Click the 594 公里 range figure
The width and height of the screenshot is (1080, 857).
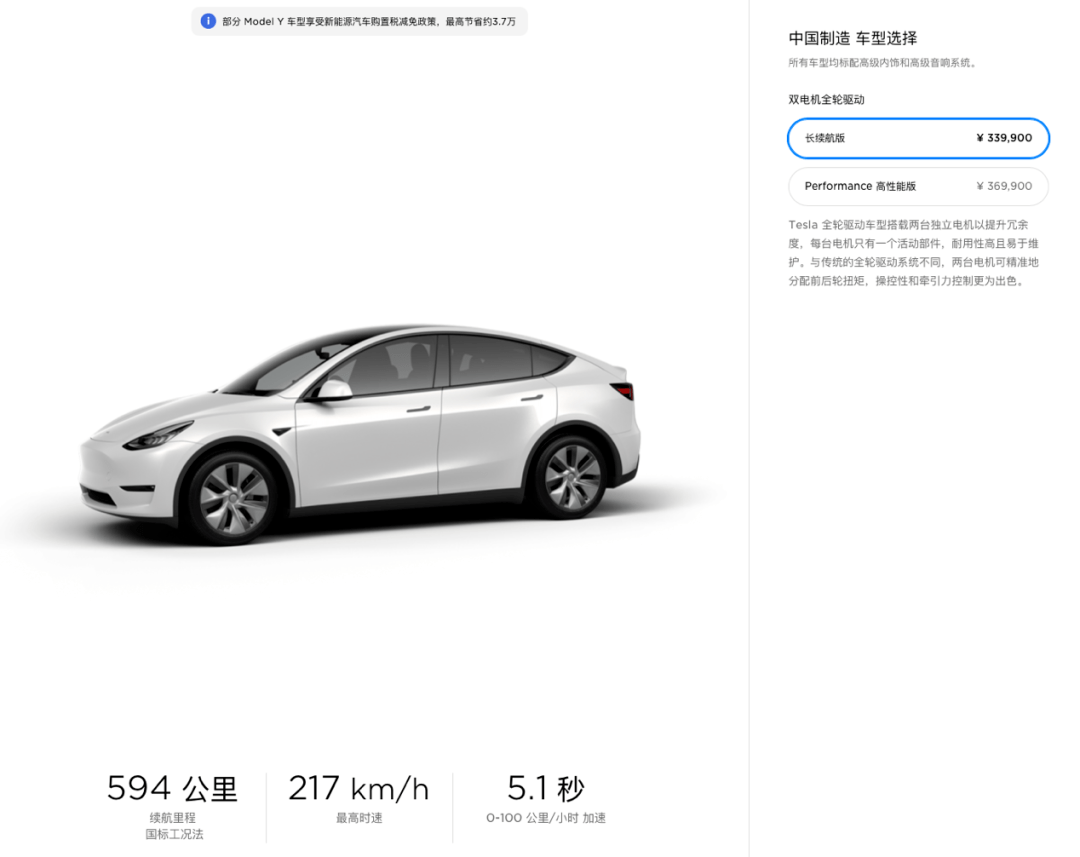pyautogui.click(x=172, y=788)
